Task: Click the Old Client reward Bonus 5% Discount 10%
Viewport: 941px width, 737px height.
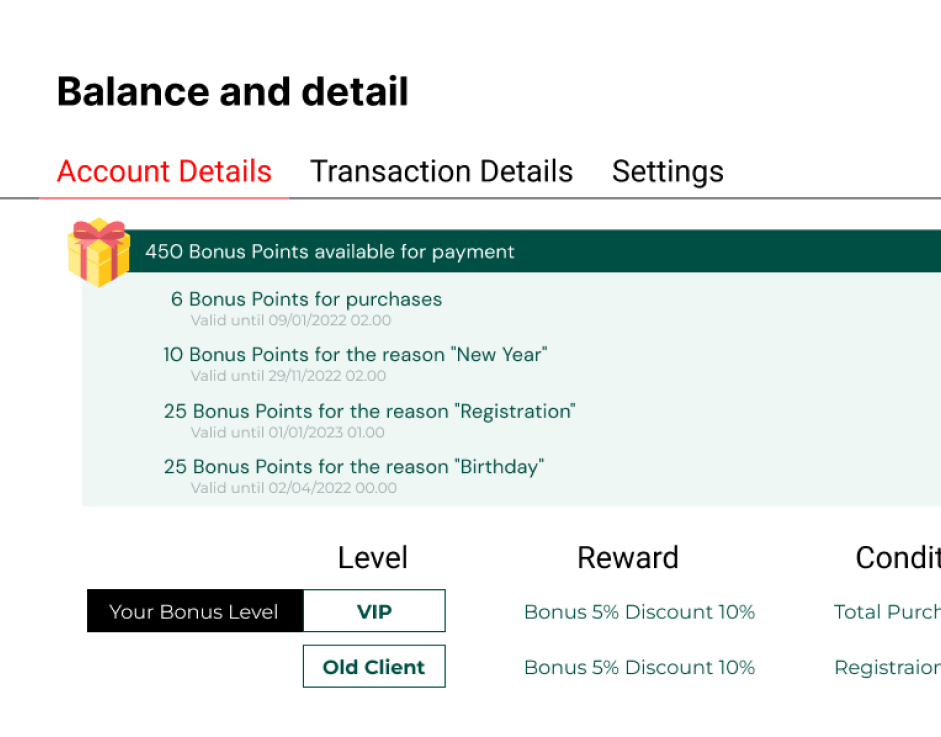Action: (639, 667)
